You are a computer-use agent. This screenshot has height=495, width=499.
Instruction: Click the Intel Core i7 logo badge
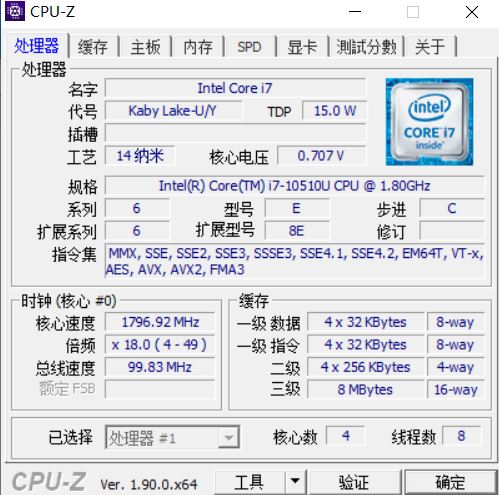pos(429,122)
